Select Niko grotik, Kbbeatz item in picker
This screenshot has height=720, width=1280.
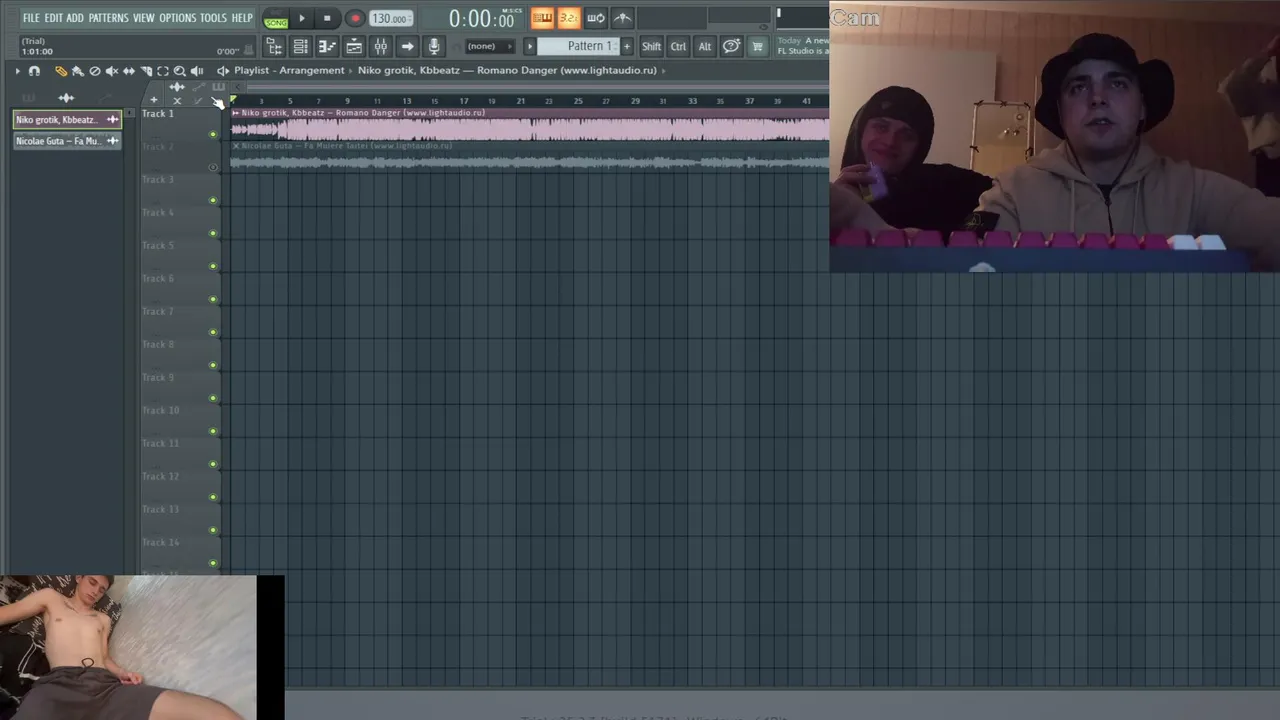click(x=67, y=120)
